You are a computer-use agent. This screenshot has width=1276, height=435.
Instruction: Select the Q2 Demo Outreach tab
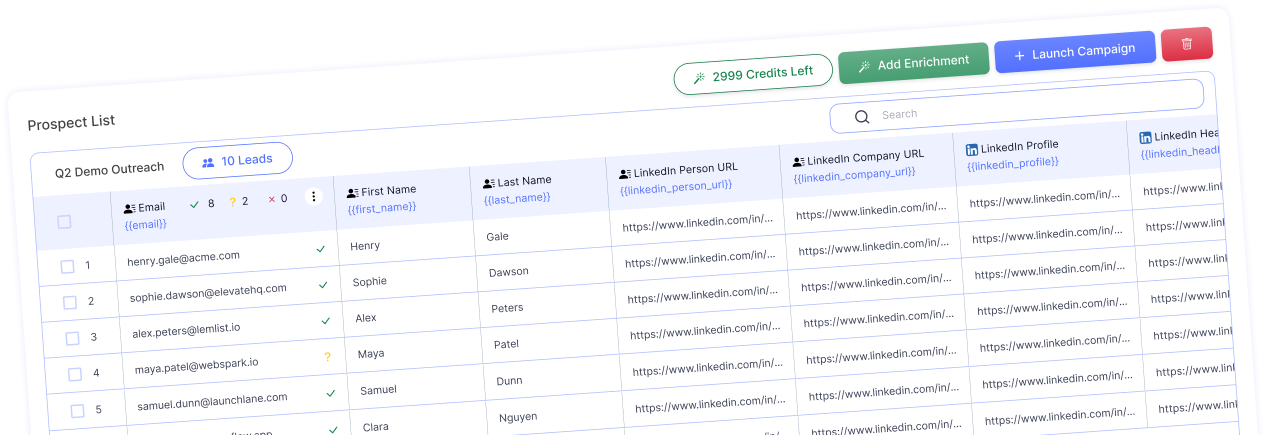(109, 169)
